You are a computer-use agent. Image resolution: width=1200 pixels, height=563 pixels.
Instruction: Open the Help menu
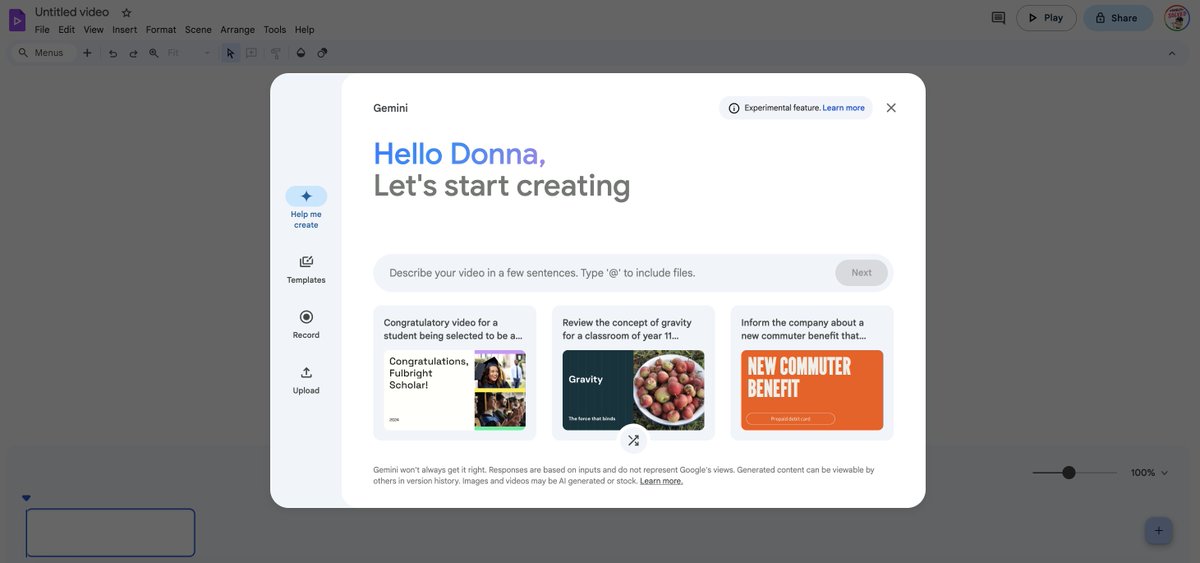tap(305, 30)
